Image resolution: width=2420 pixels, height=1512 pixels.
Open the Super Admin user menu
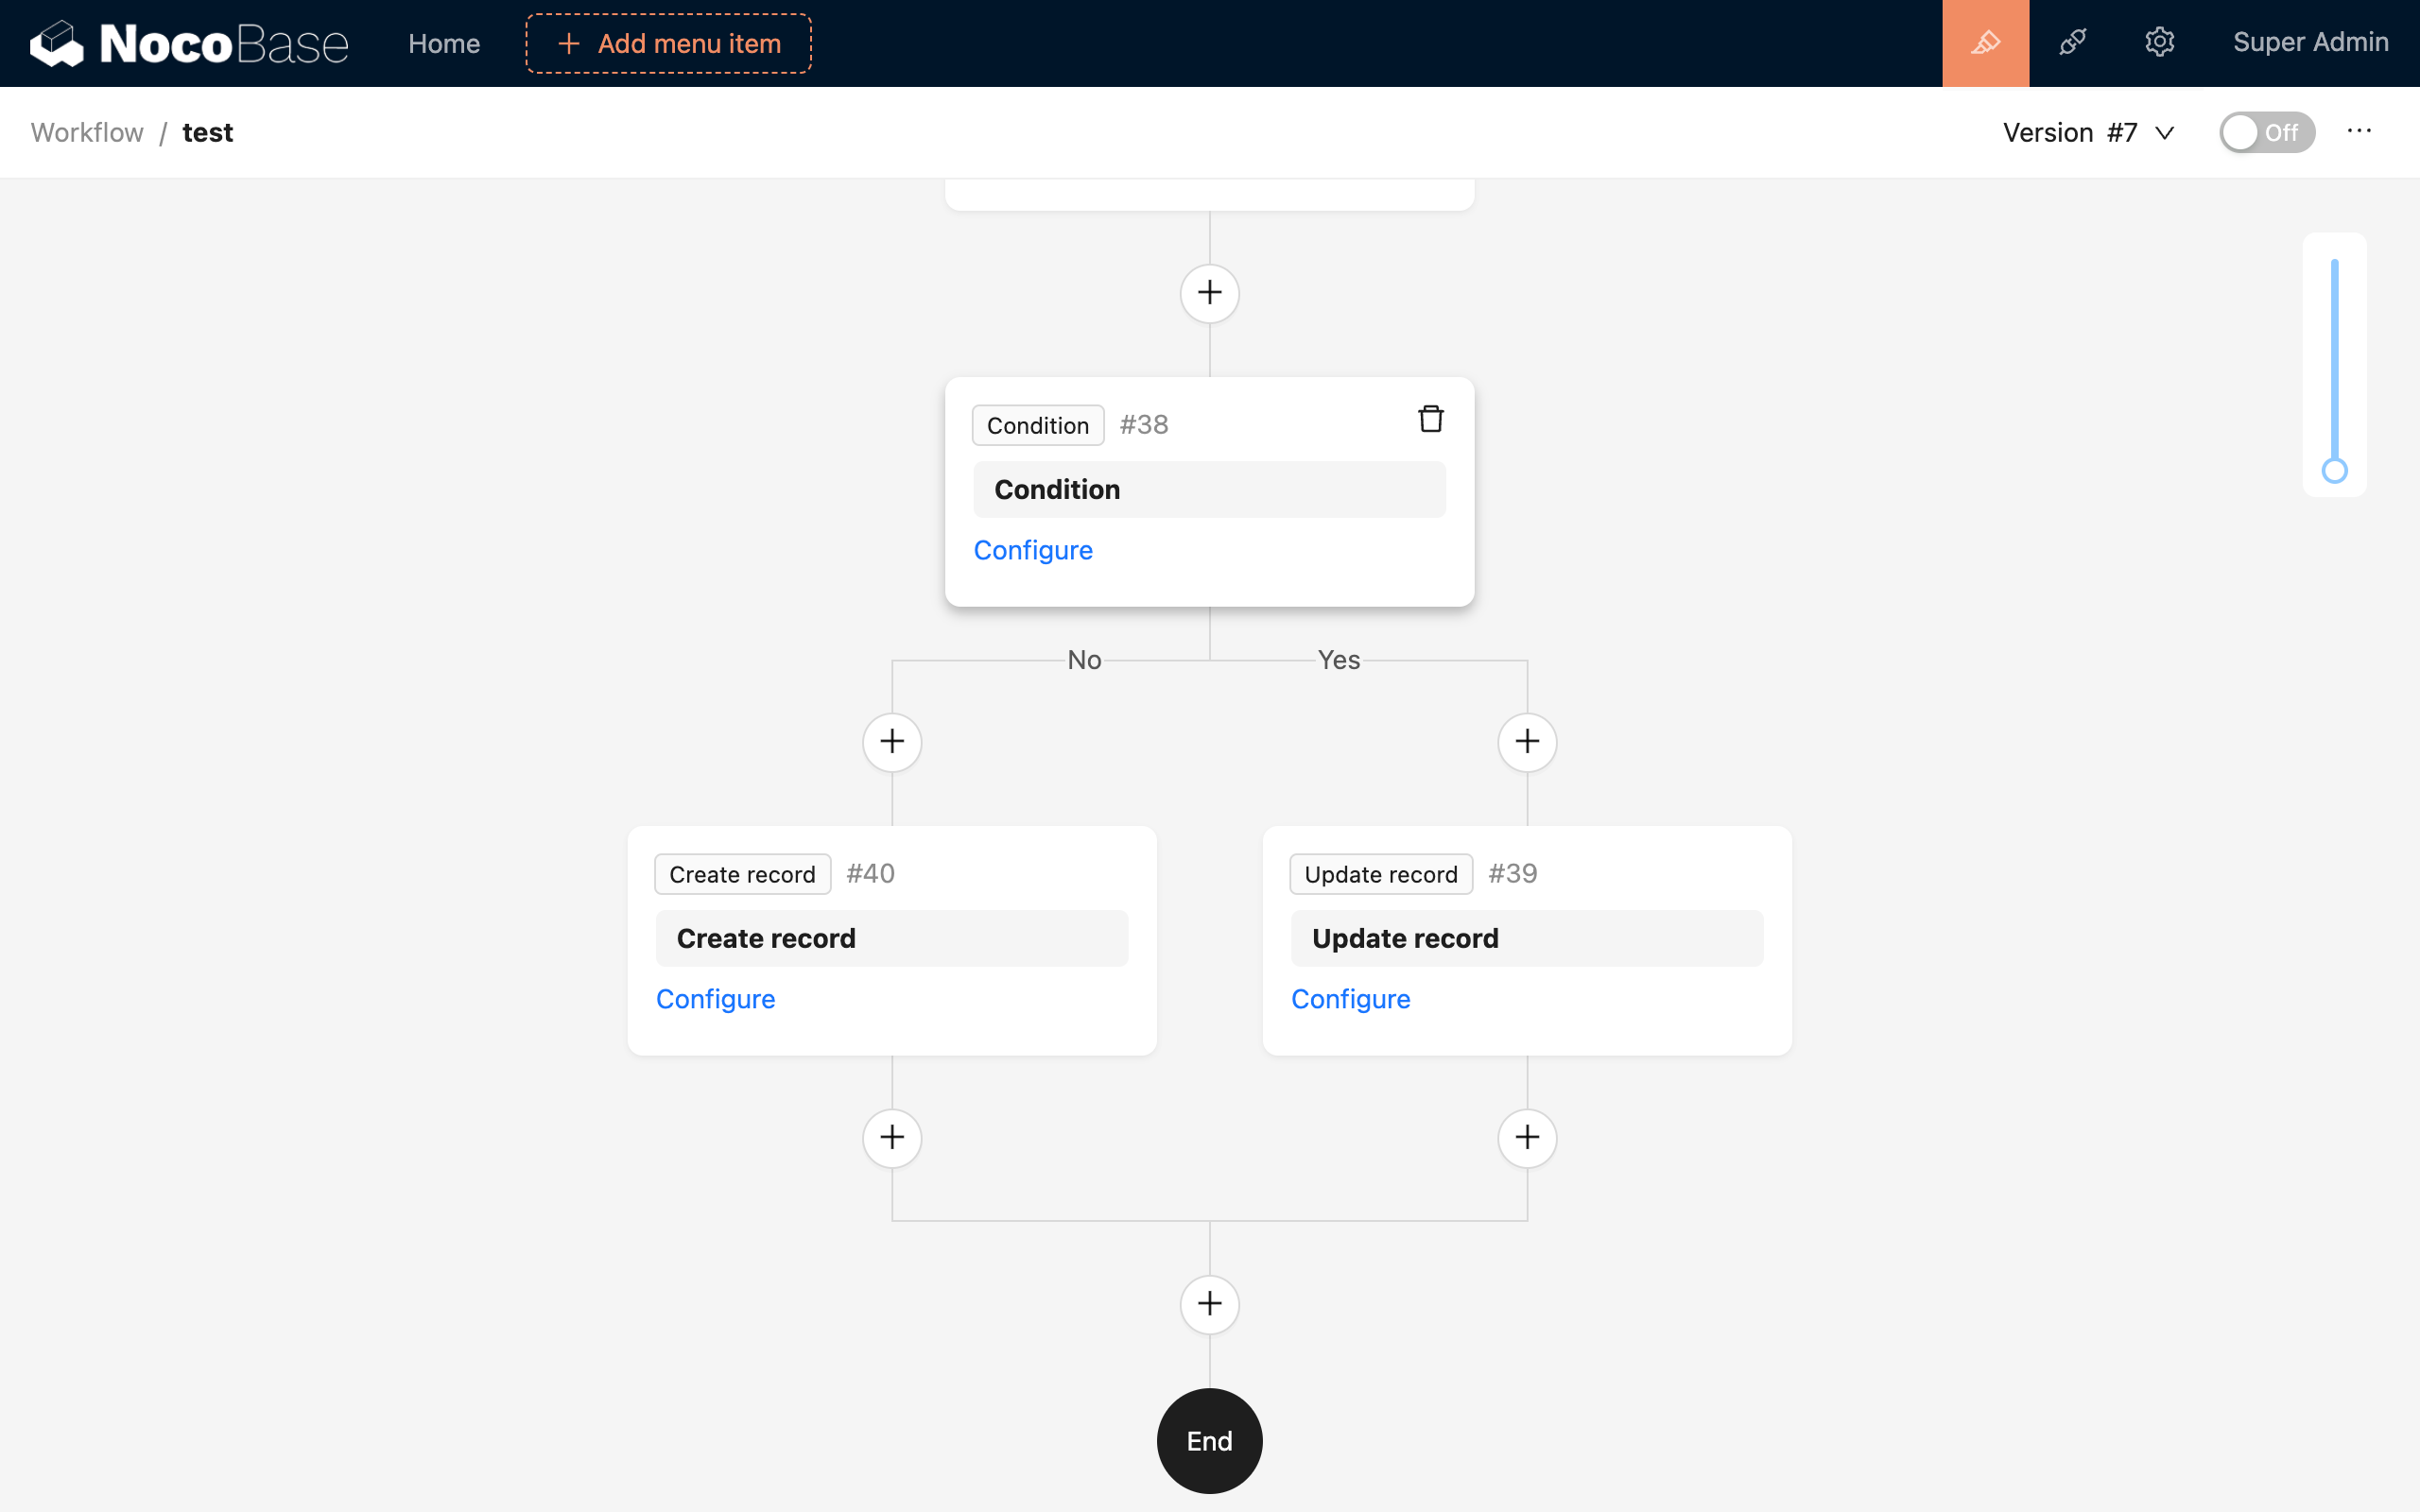click(x=2310, y=43)
